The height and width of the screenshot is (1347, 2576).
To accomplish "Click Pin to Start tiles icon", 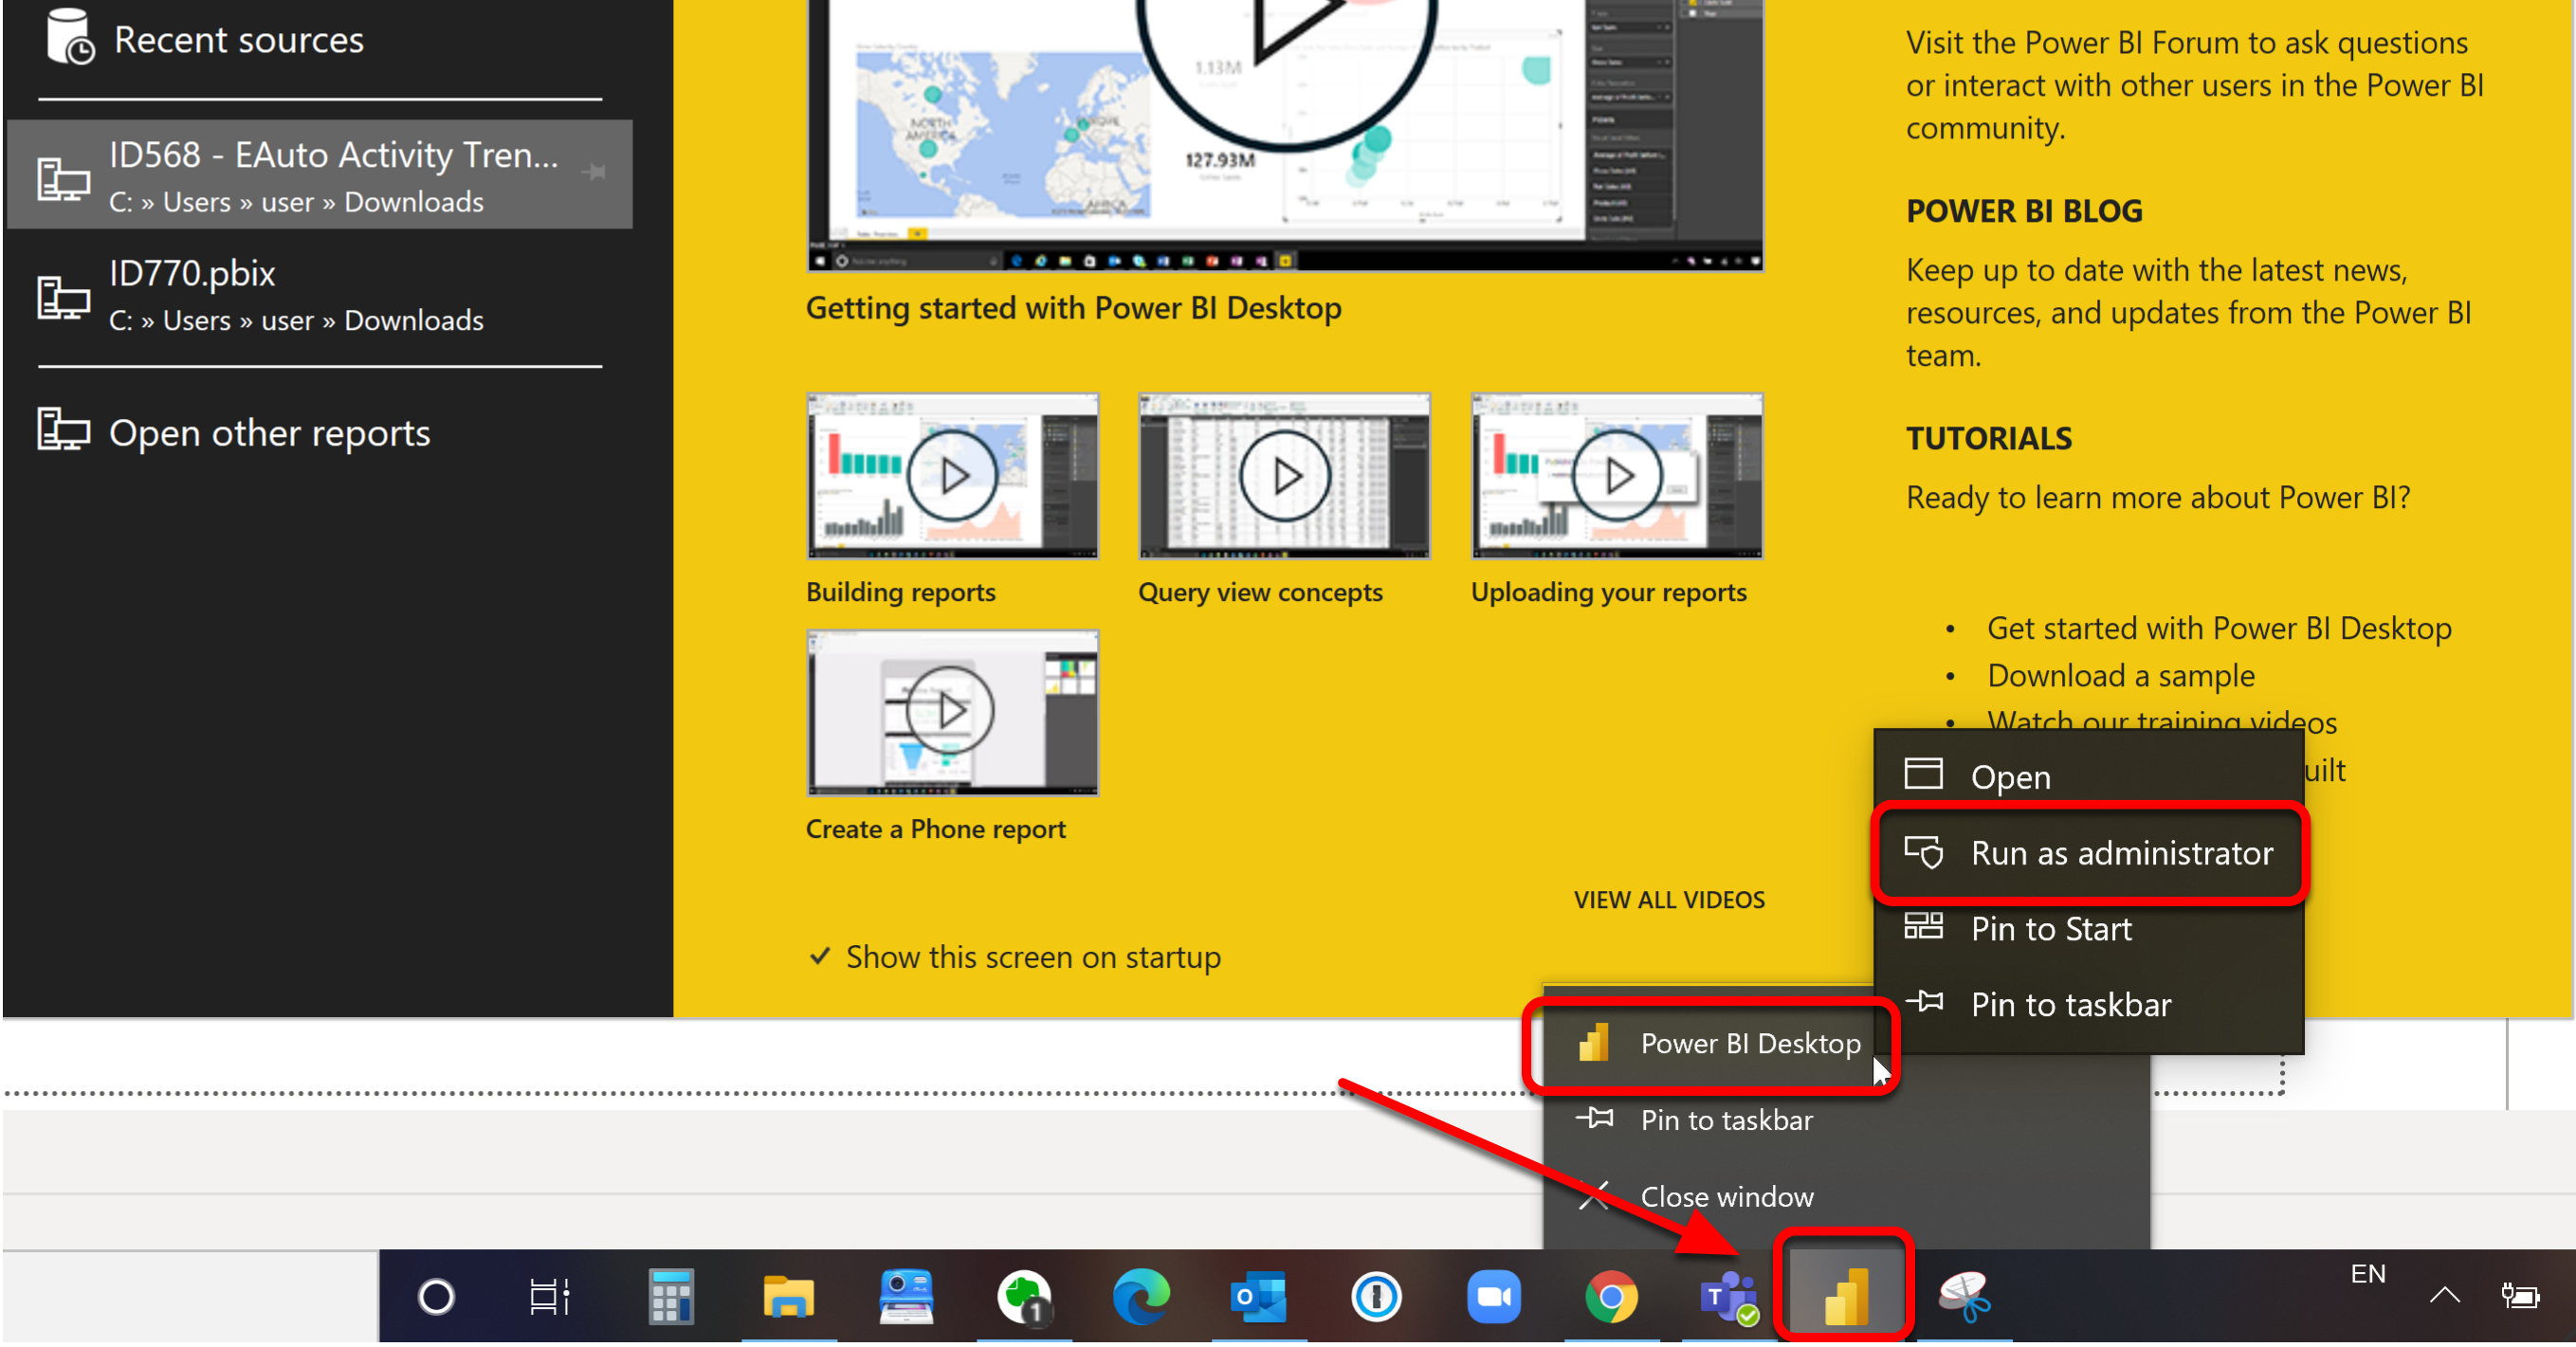I will (1923, 925).
